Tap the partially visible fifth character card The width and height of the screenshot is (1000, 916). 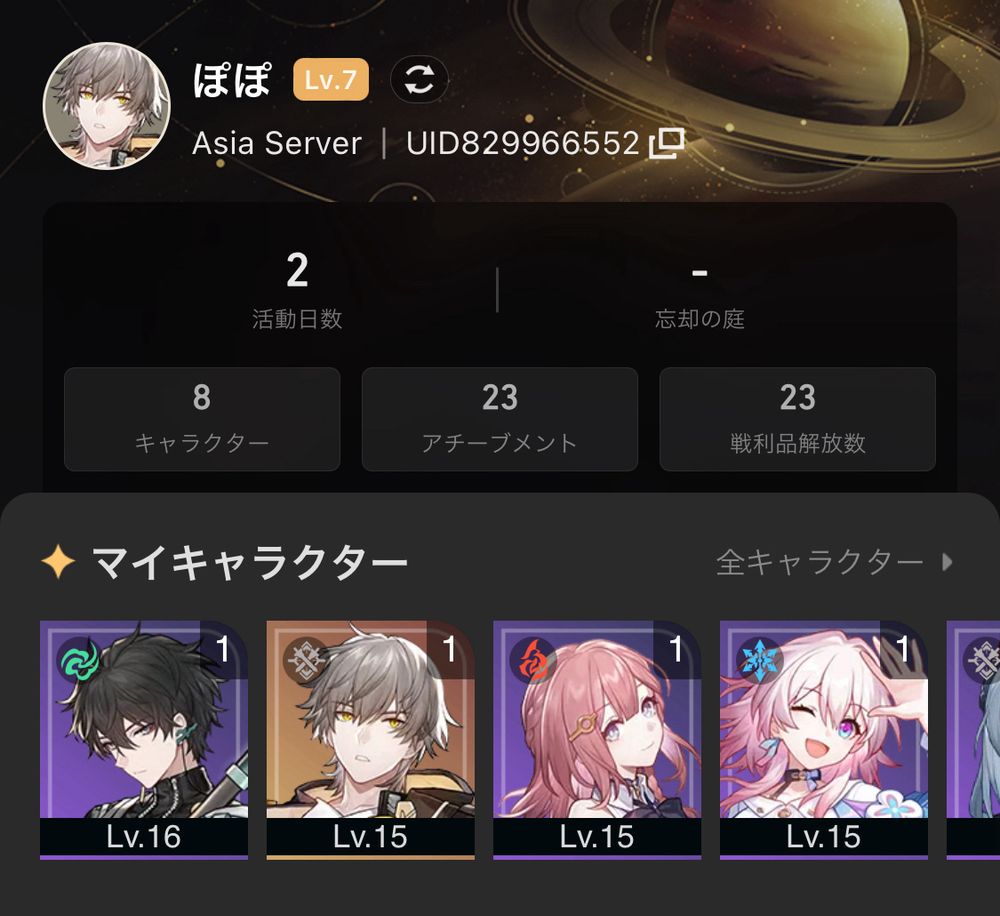coord(973,740)
